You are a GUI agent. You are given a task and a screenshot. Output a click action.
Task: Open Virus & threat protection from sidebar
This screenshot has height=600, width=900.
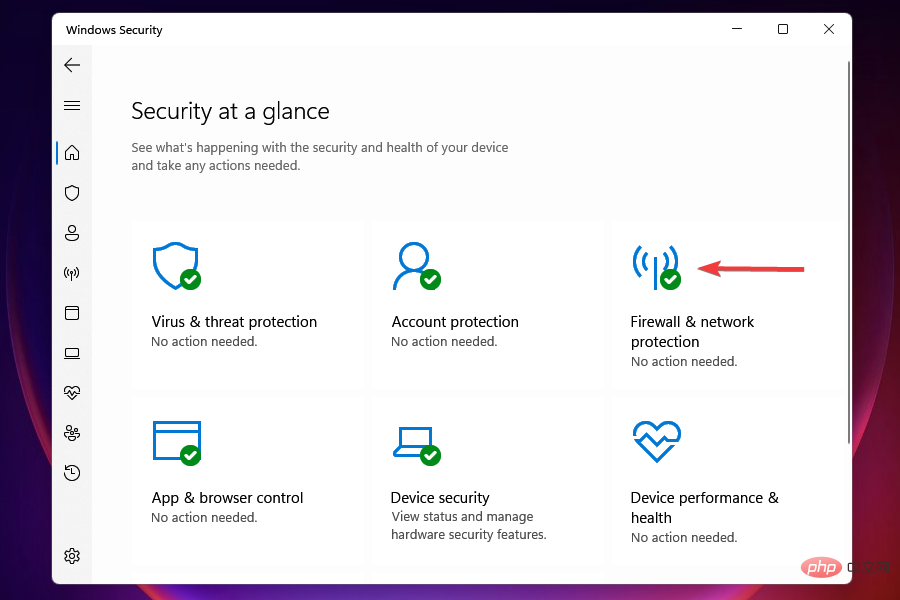[x=72, y=192]
